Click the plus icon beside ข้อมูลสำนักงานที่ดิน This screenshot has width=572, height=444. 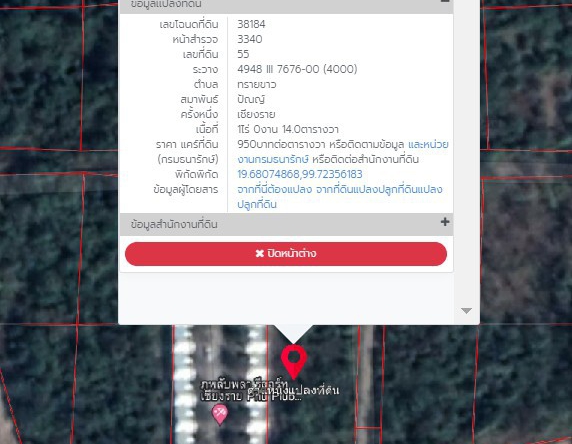(445, 222)
